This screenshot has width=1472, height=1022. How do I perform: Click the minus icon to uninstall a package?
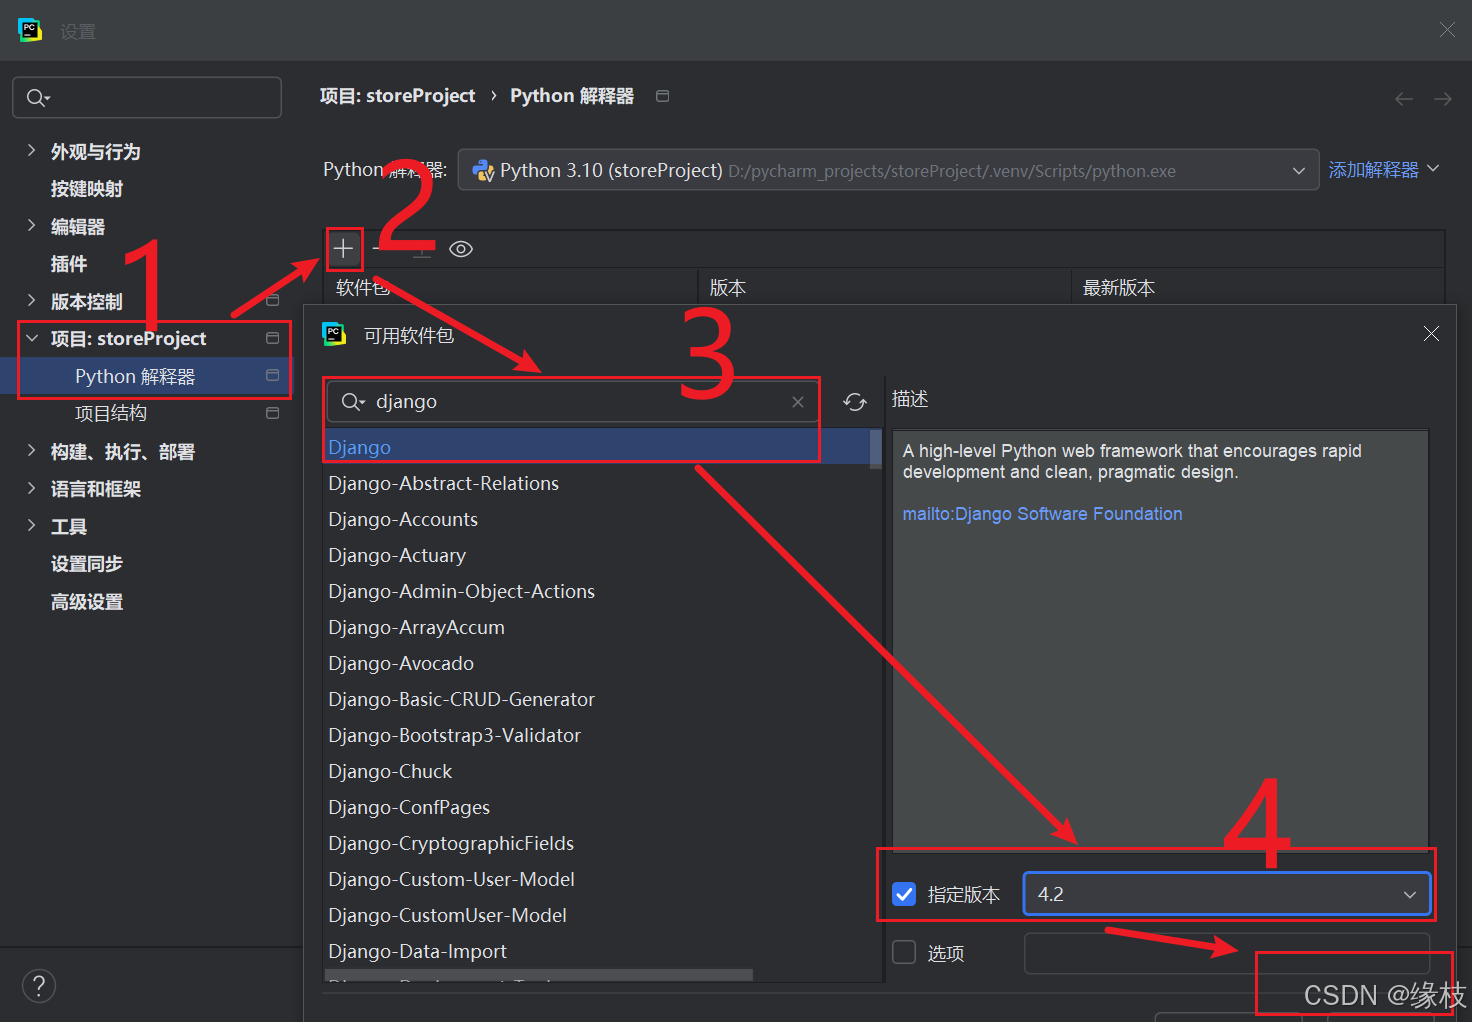tap(383, 248)
